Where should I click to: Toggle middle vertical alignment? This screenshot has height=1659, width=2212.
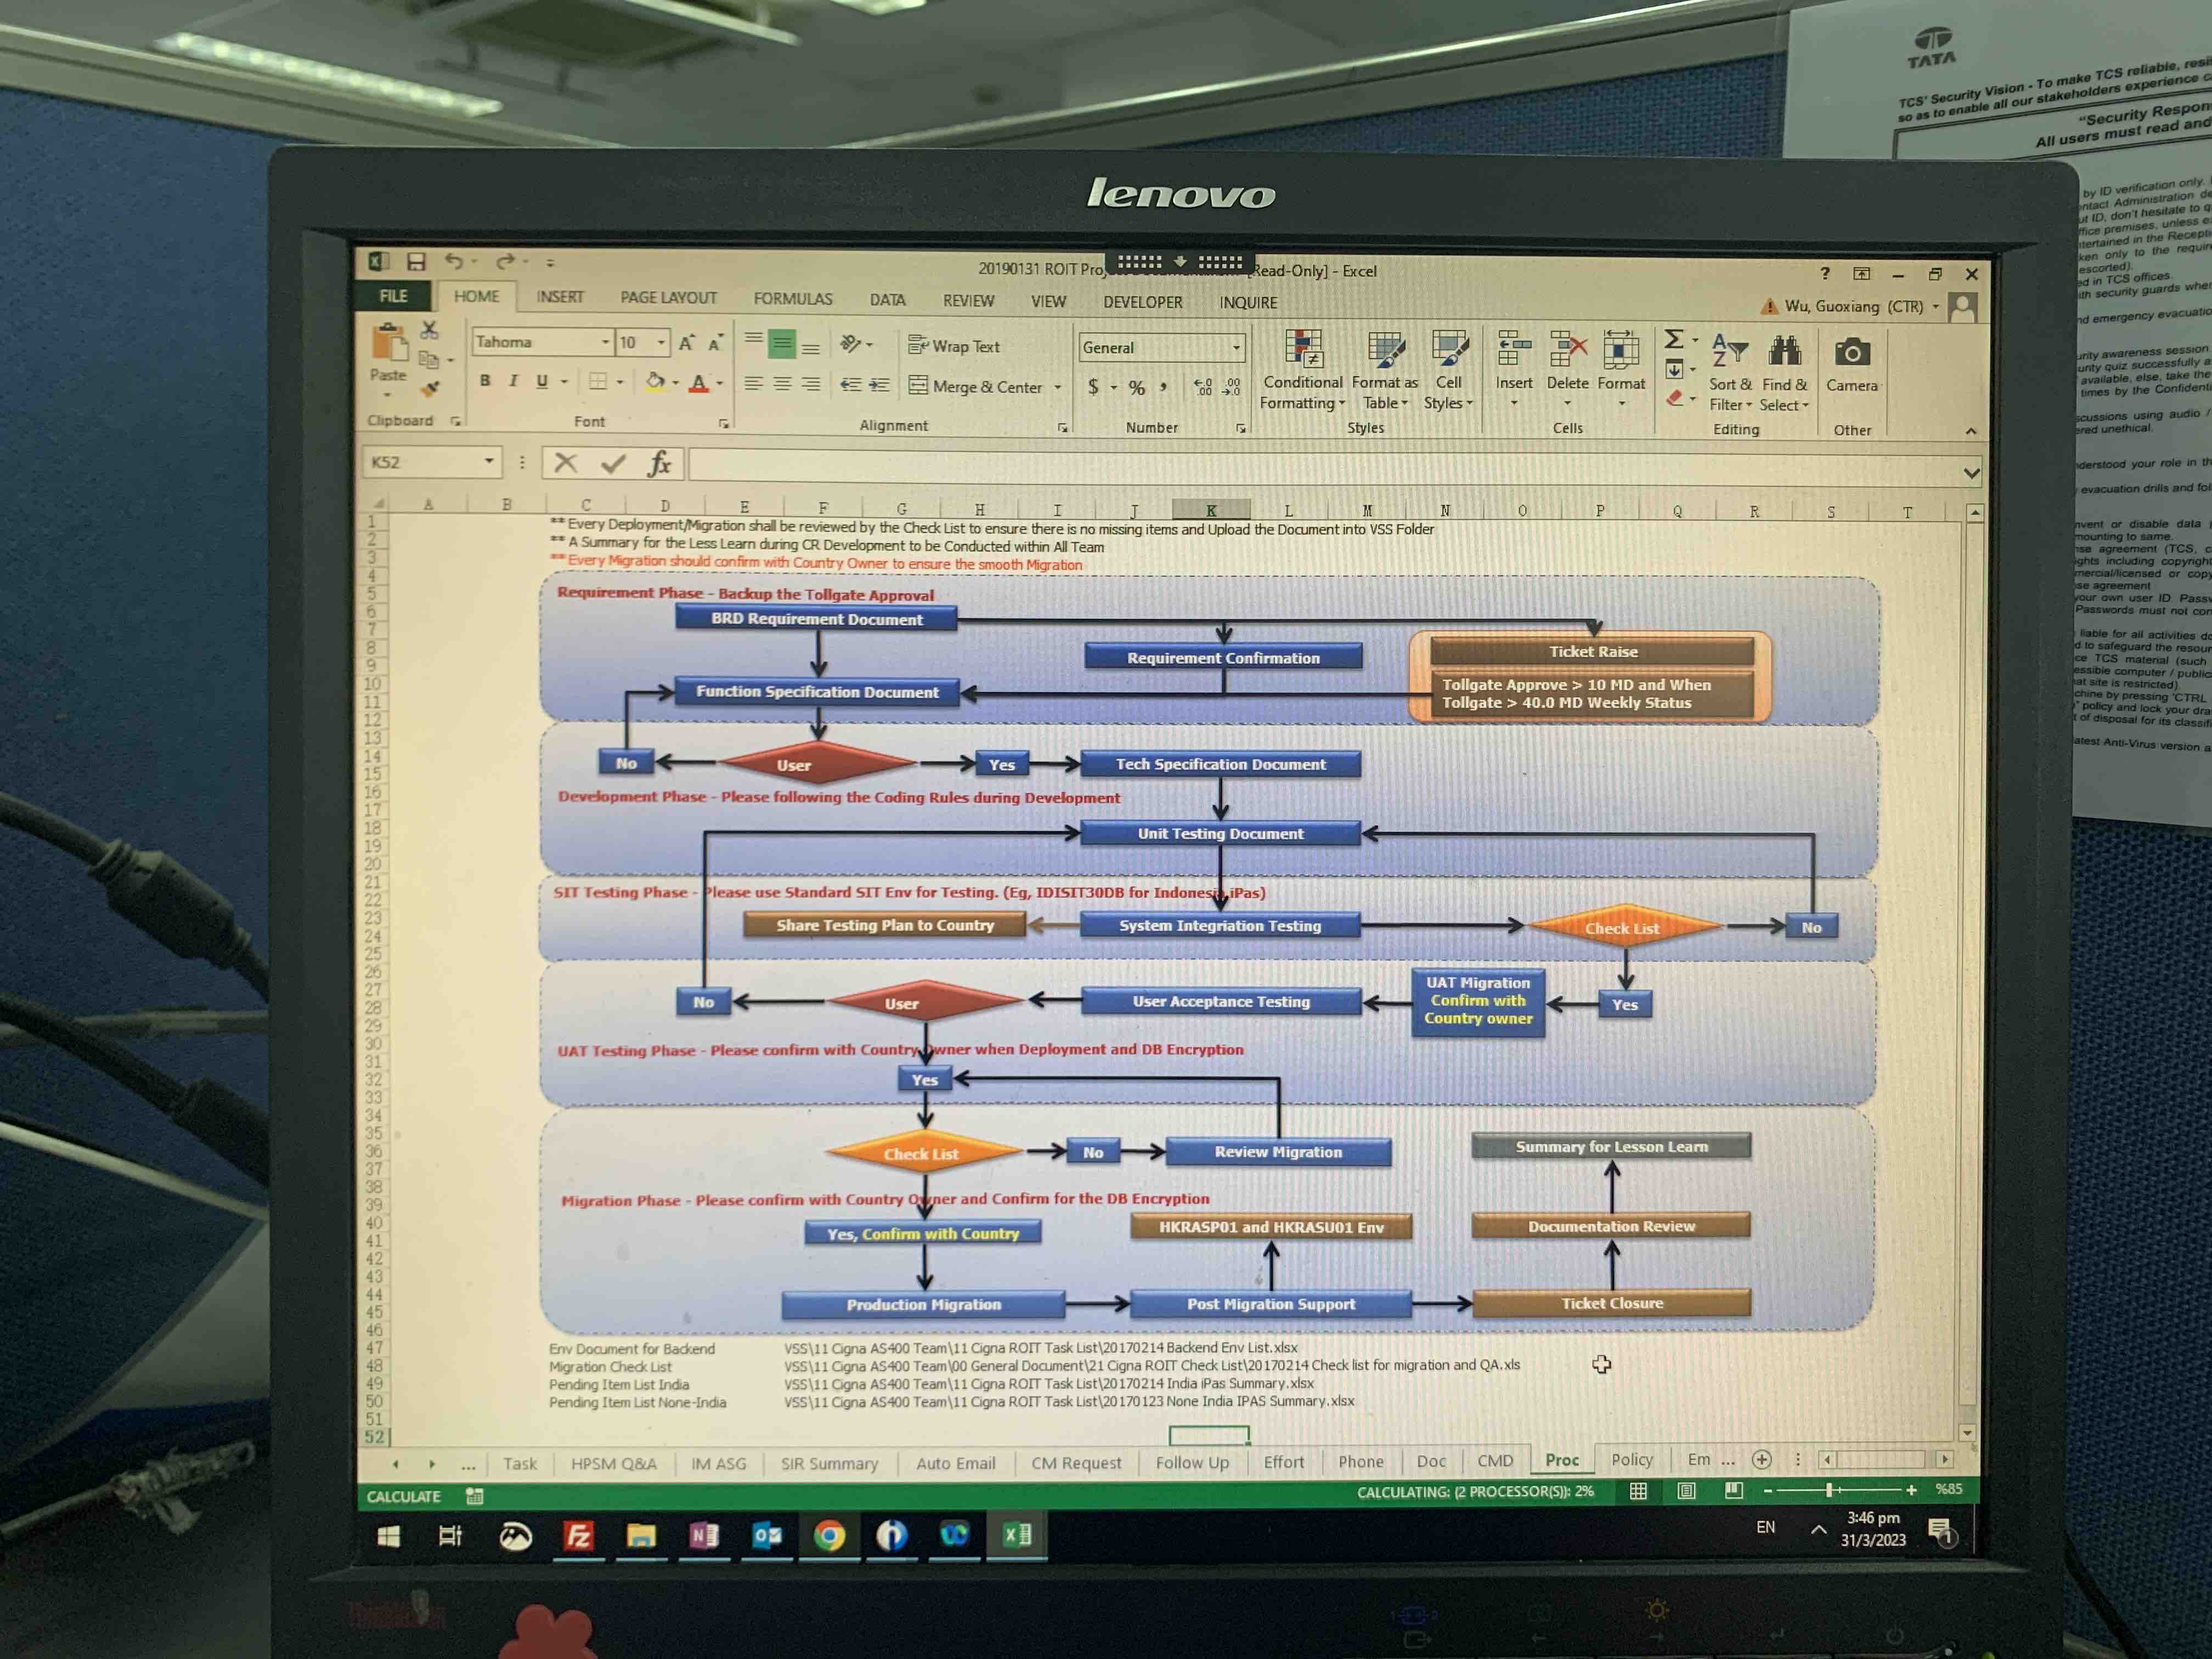click(x=782, y=345)
